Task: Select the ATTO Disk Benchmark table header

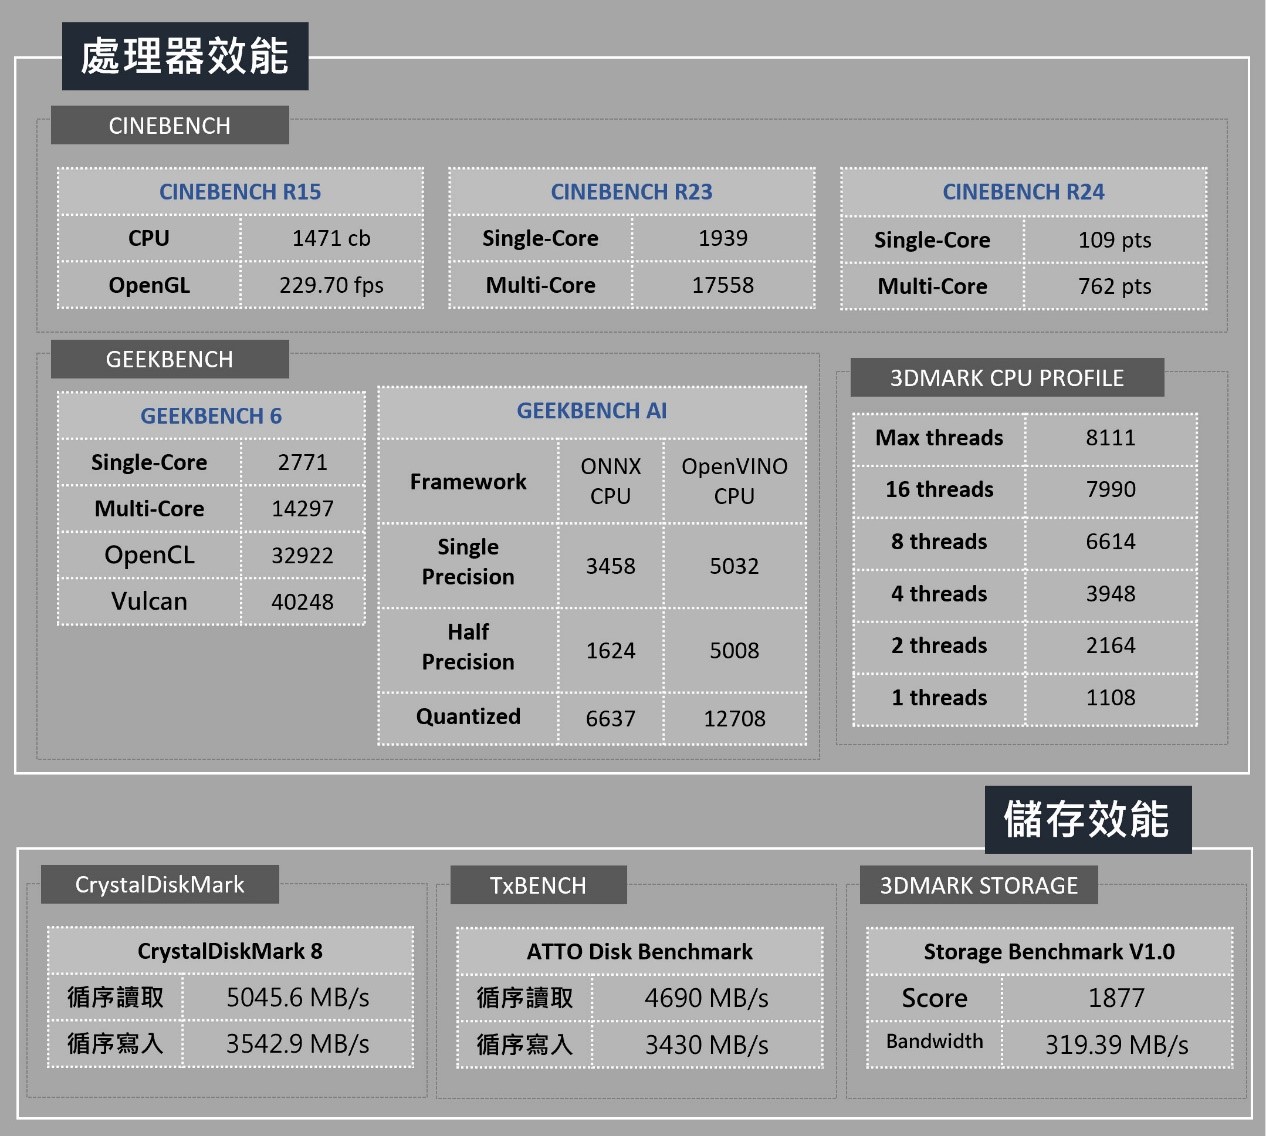Action: [640, 951]
